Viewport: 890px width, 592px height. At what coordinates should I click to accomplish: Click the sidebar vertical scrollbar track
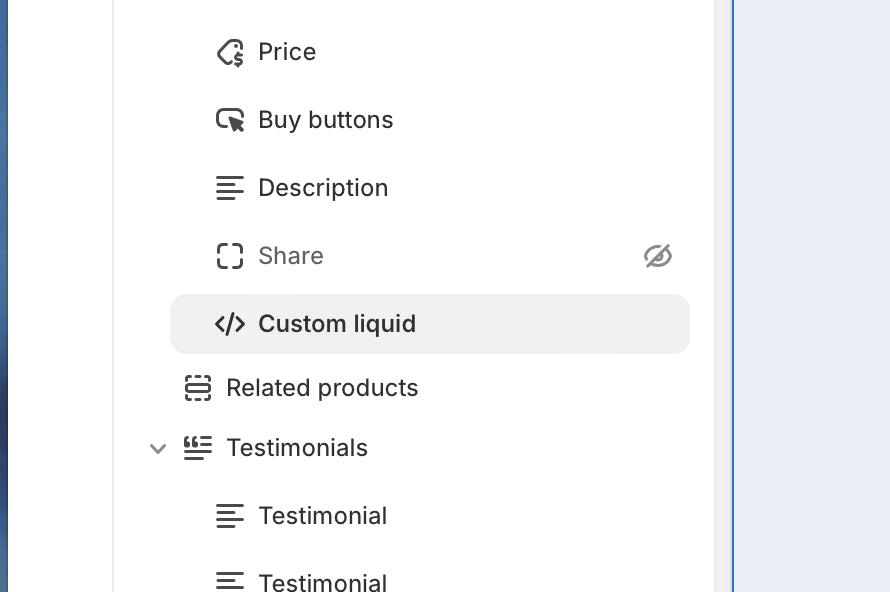coord(723,296)
